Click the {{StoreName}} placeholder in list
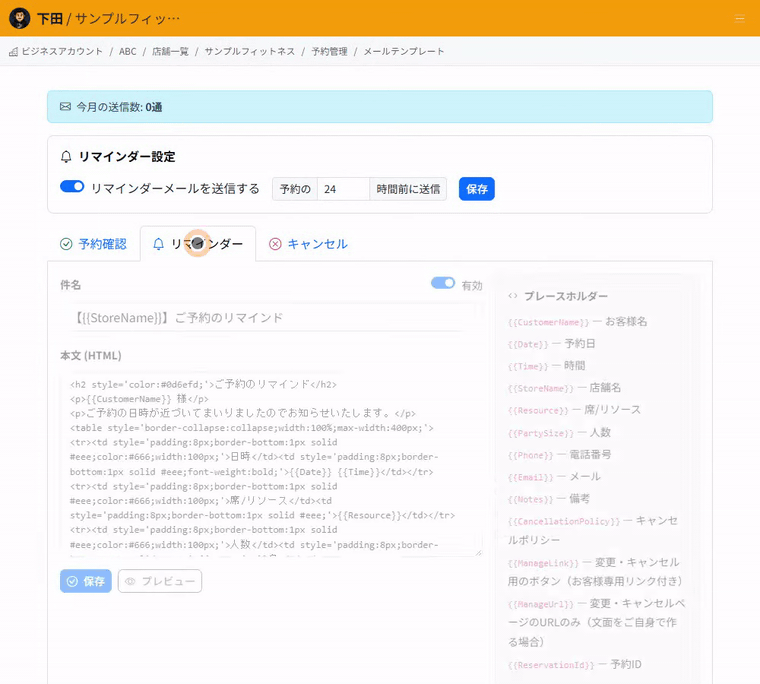The image size is (760, 684). pos(540,389)
